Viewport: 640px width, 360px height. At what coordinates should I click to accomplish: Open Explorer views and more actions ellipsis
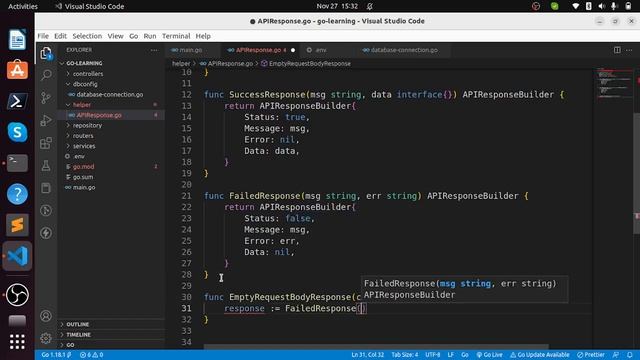[x=154, y=50]
